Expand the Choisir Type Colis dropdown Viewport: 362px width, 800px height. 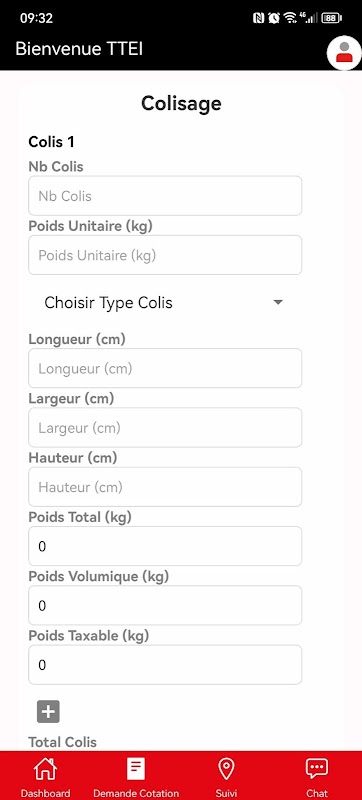(165, 303)
